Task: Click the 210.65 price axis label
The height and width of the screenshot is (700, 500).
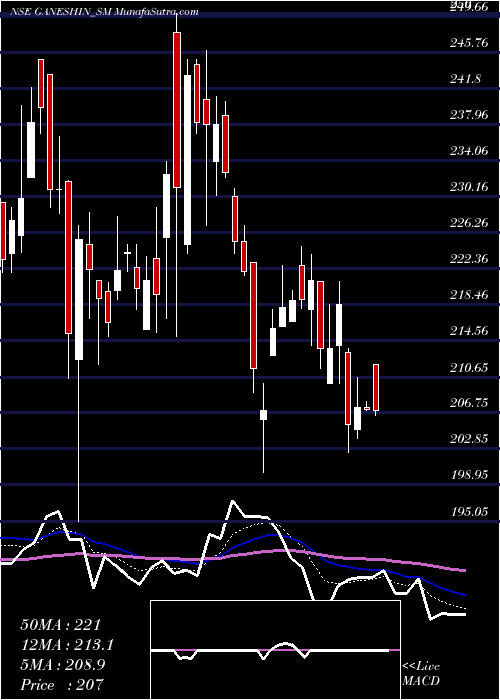Action: point(470,367)
